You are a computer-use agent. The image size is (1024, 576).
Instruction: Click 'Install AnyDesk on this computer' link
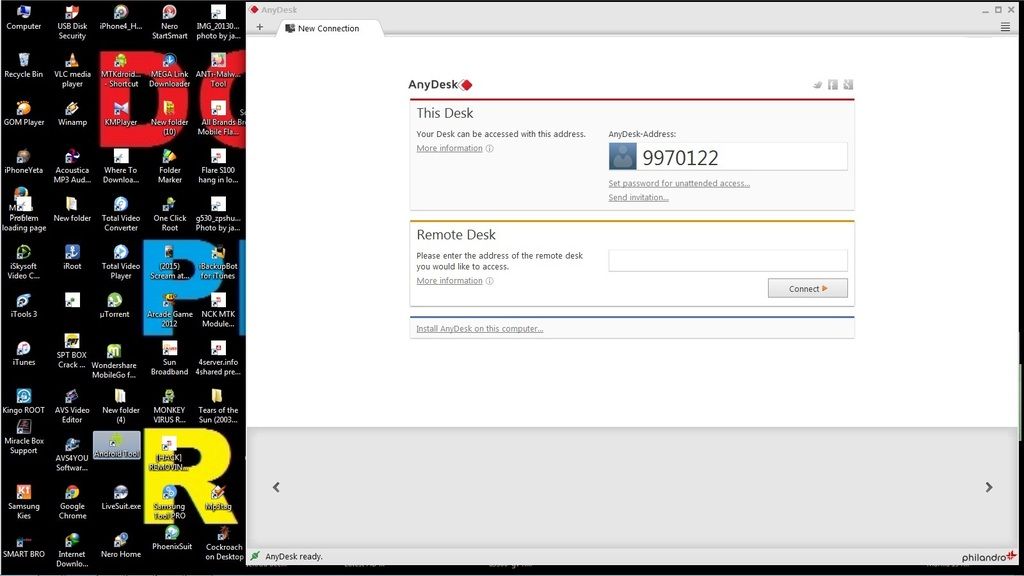479,328
